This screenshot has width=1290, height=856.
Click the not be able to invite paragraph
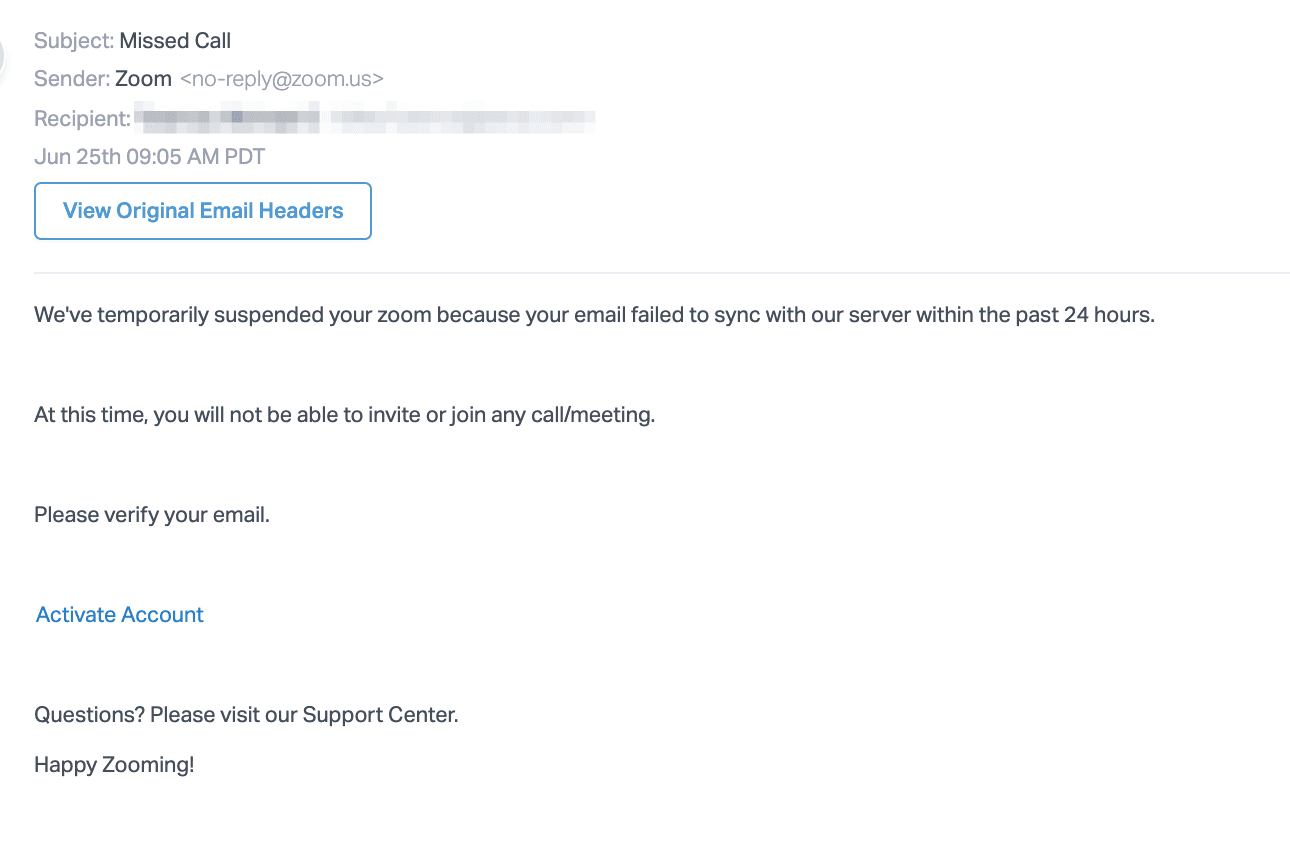[344, 415]
